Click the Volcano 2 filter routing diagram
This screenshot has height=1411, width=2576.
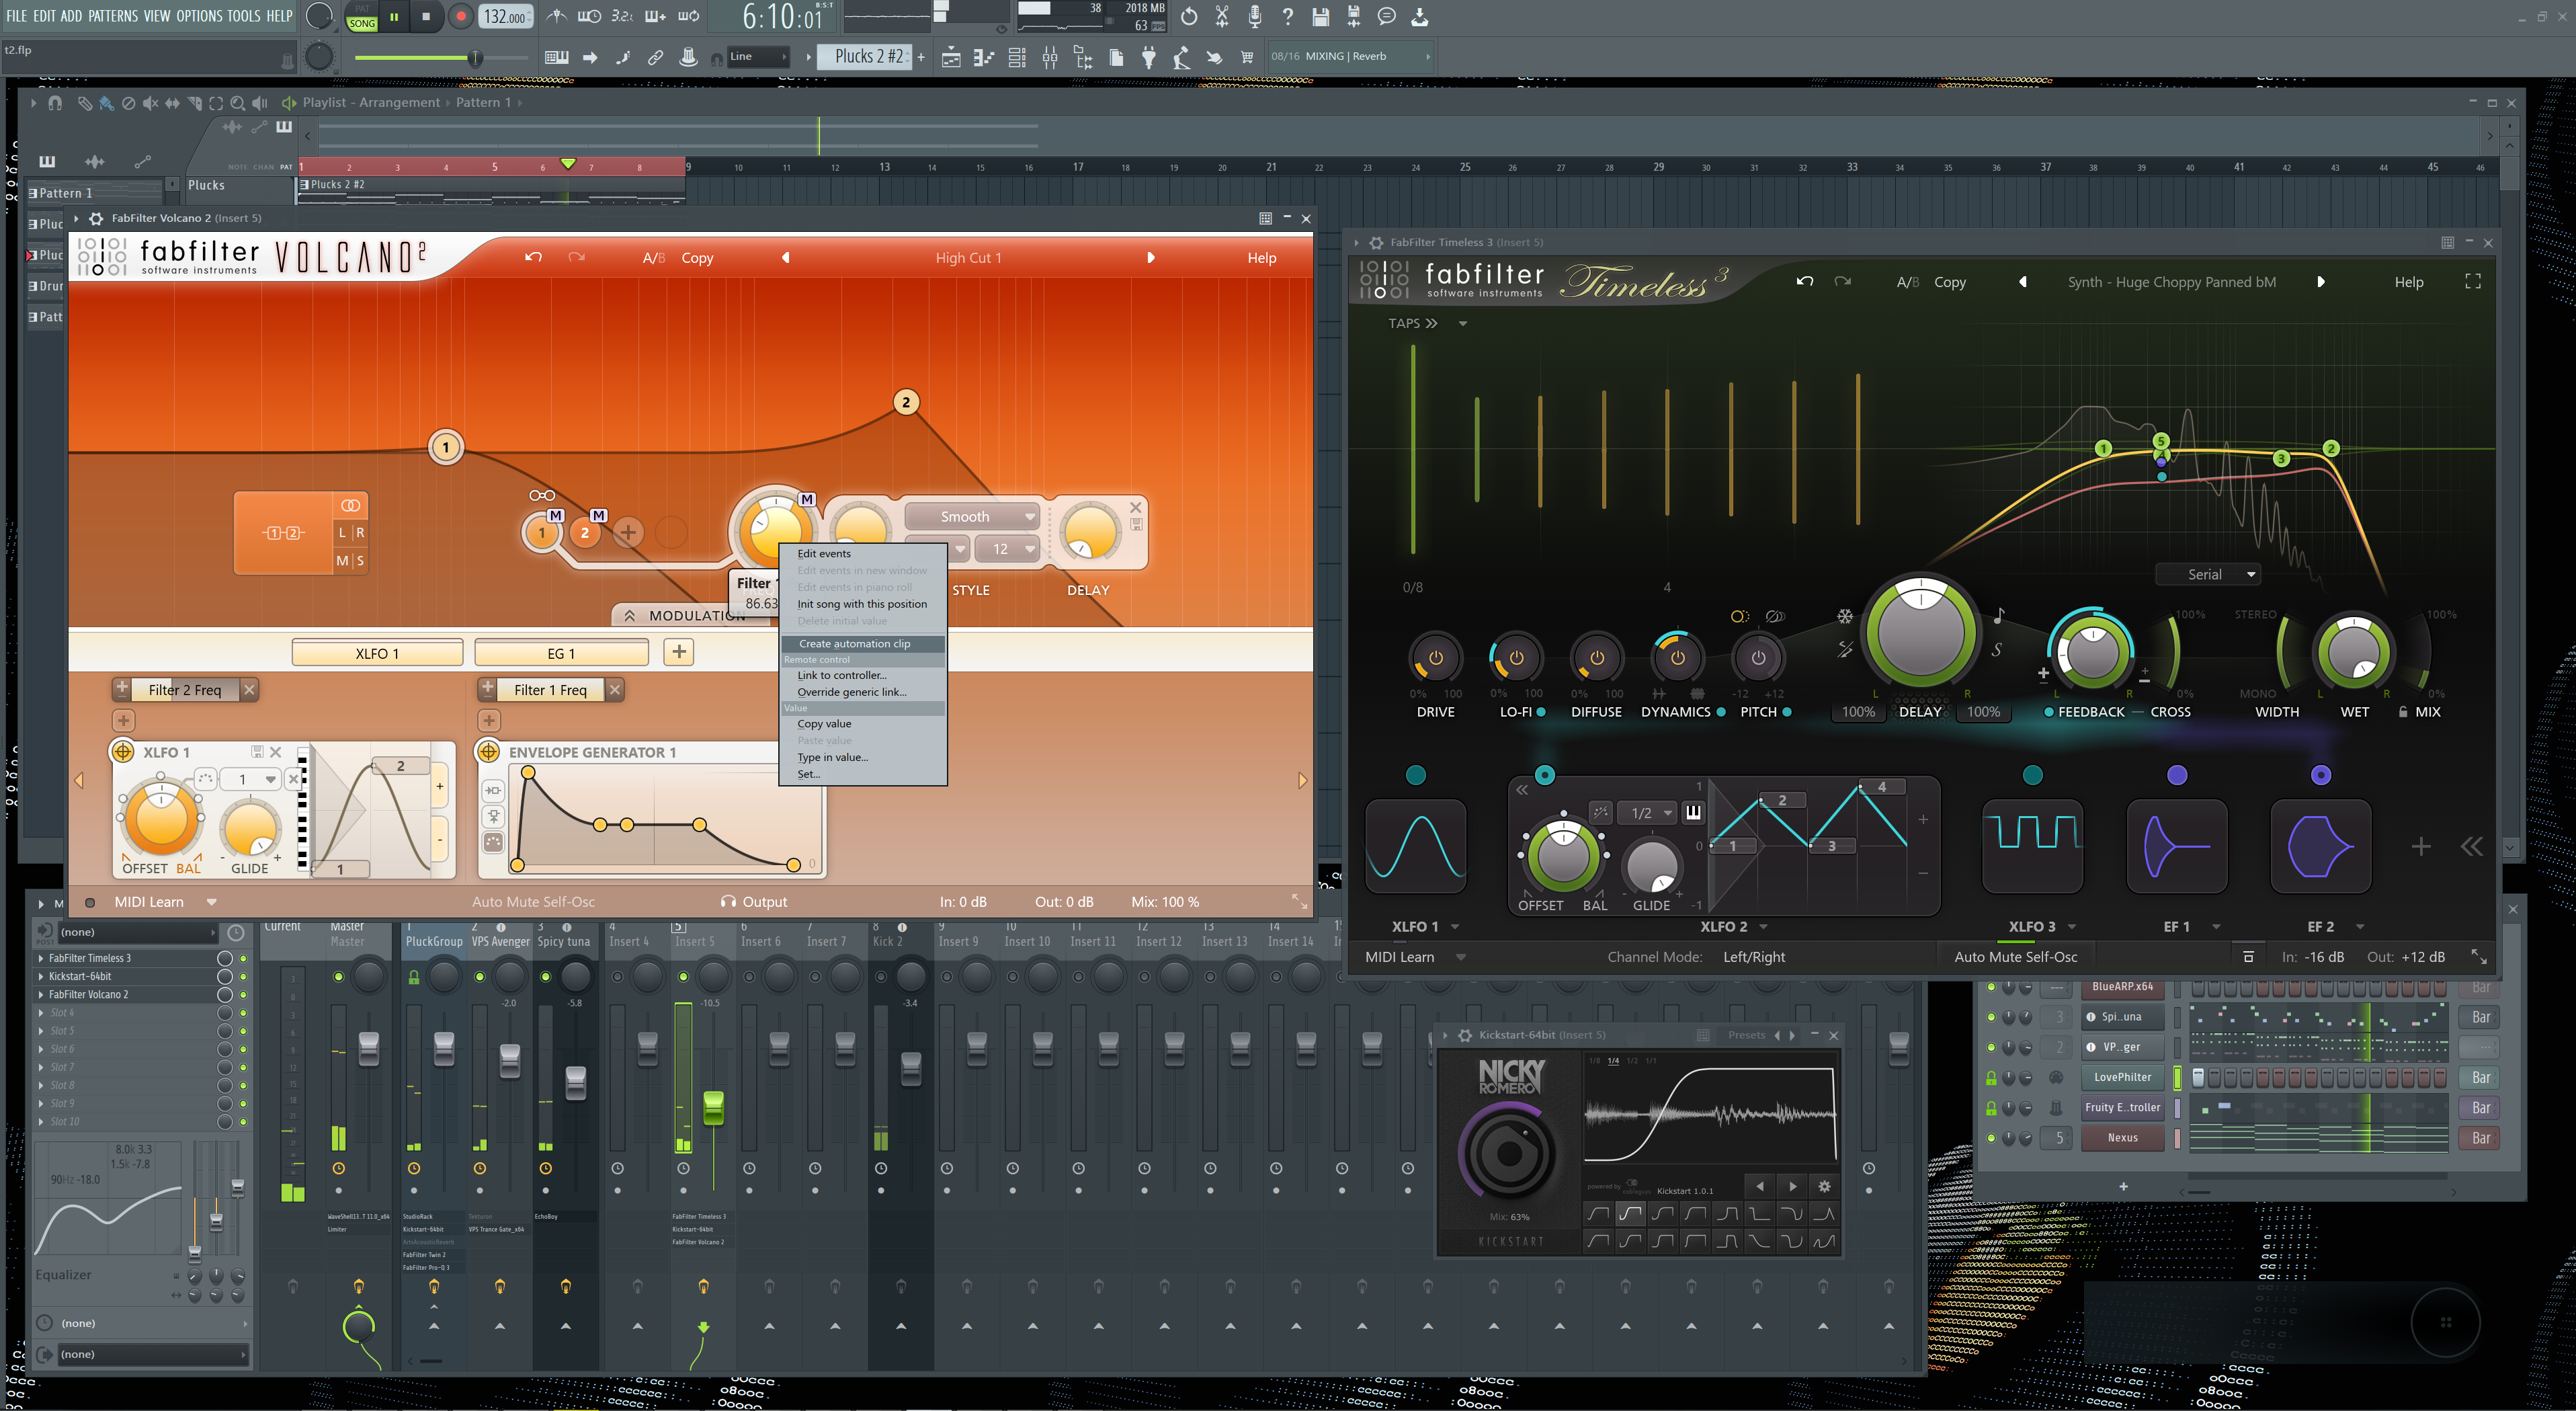(283, 533)
